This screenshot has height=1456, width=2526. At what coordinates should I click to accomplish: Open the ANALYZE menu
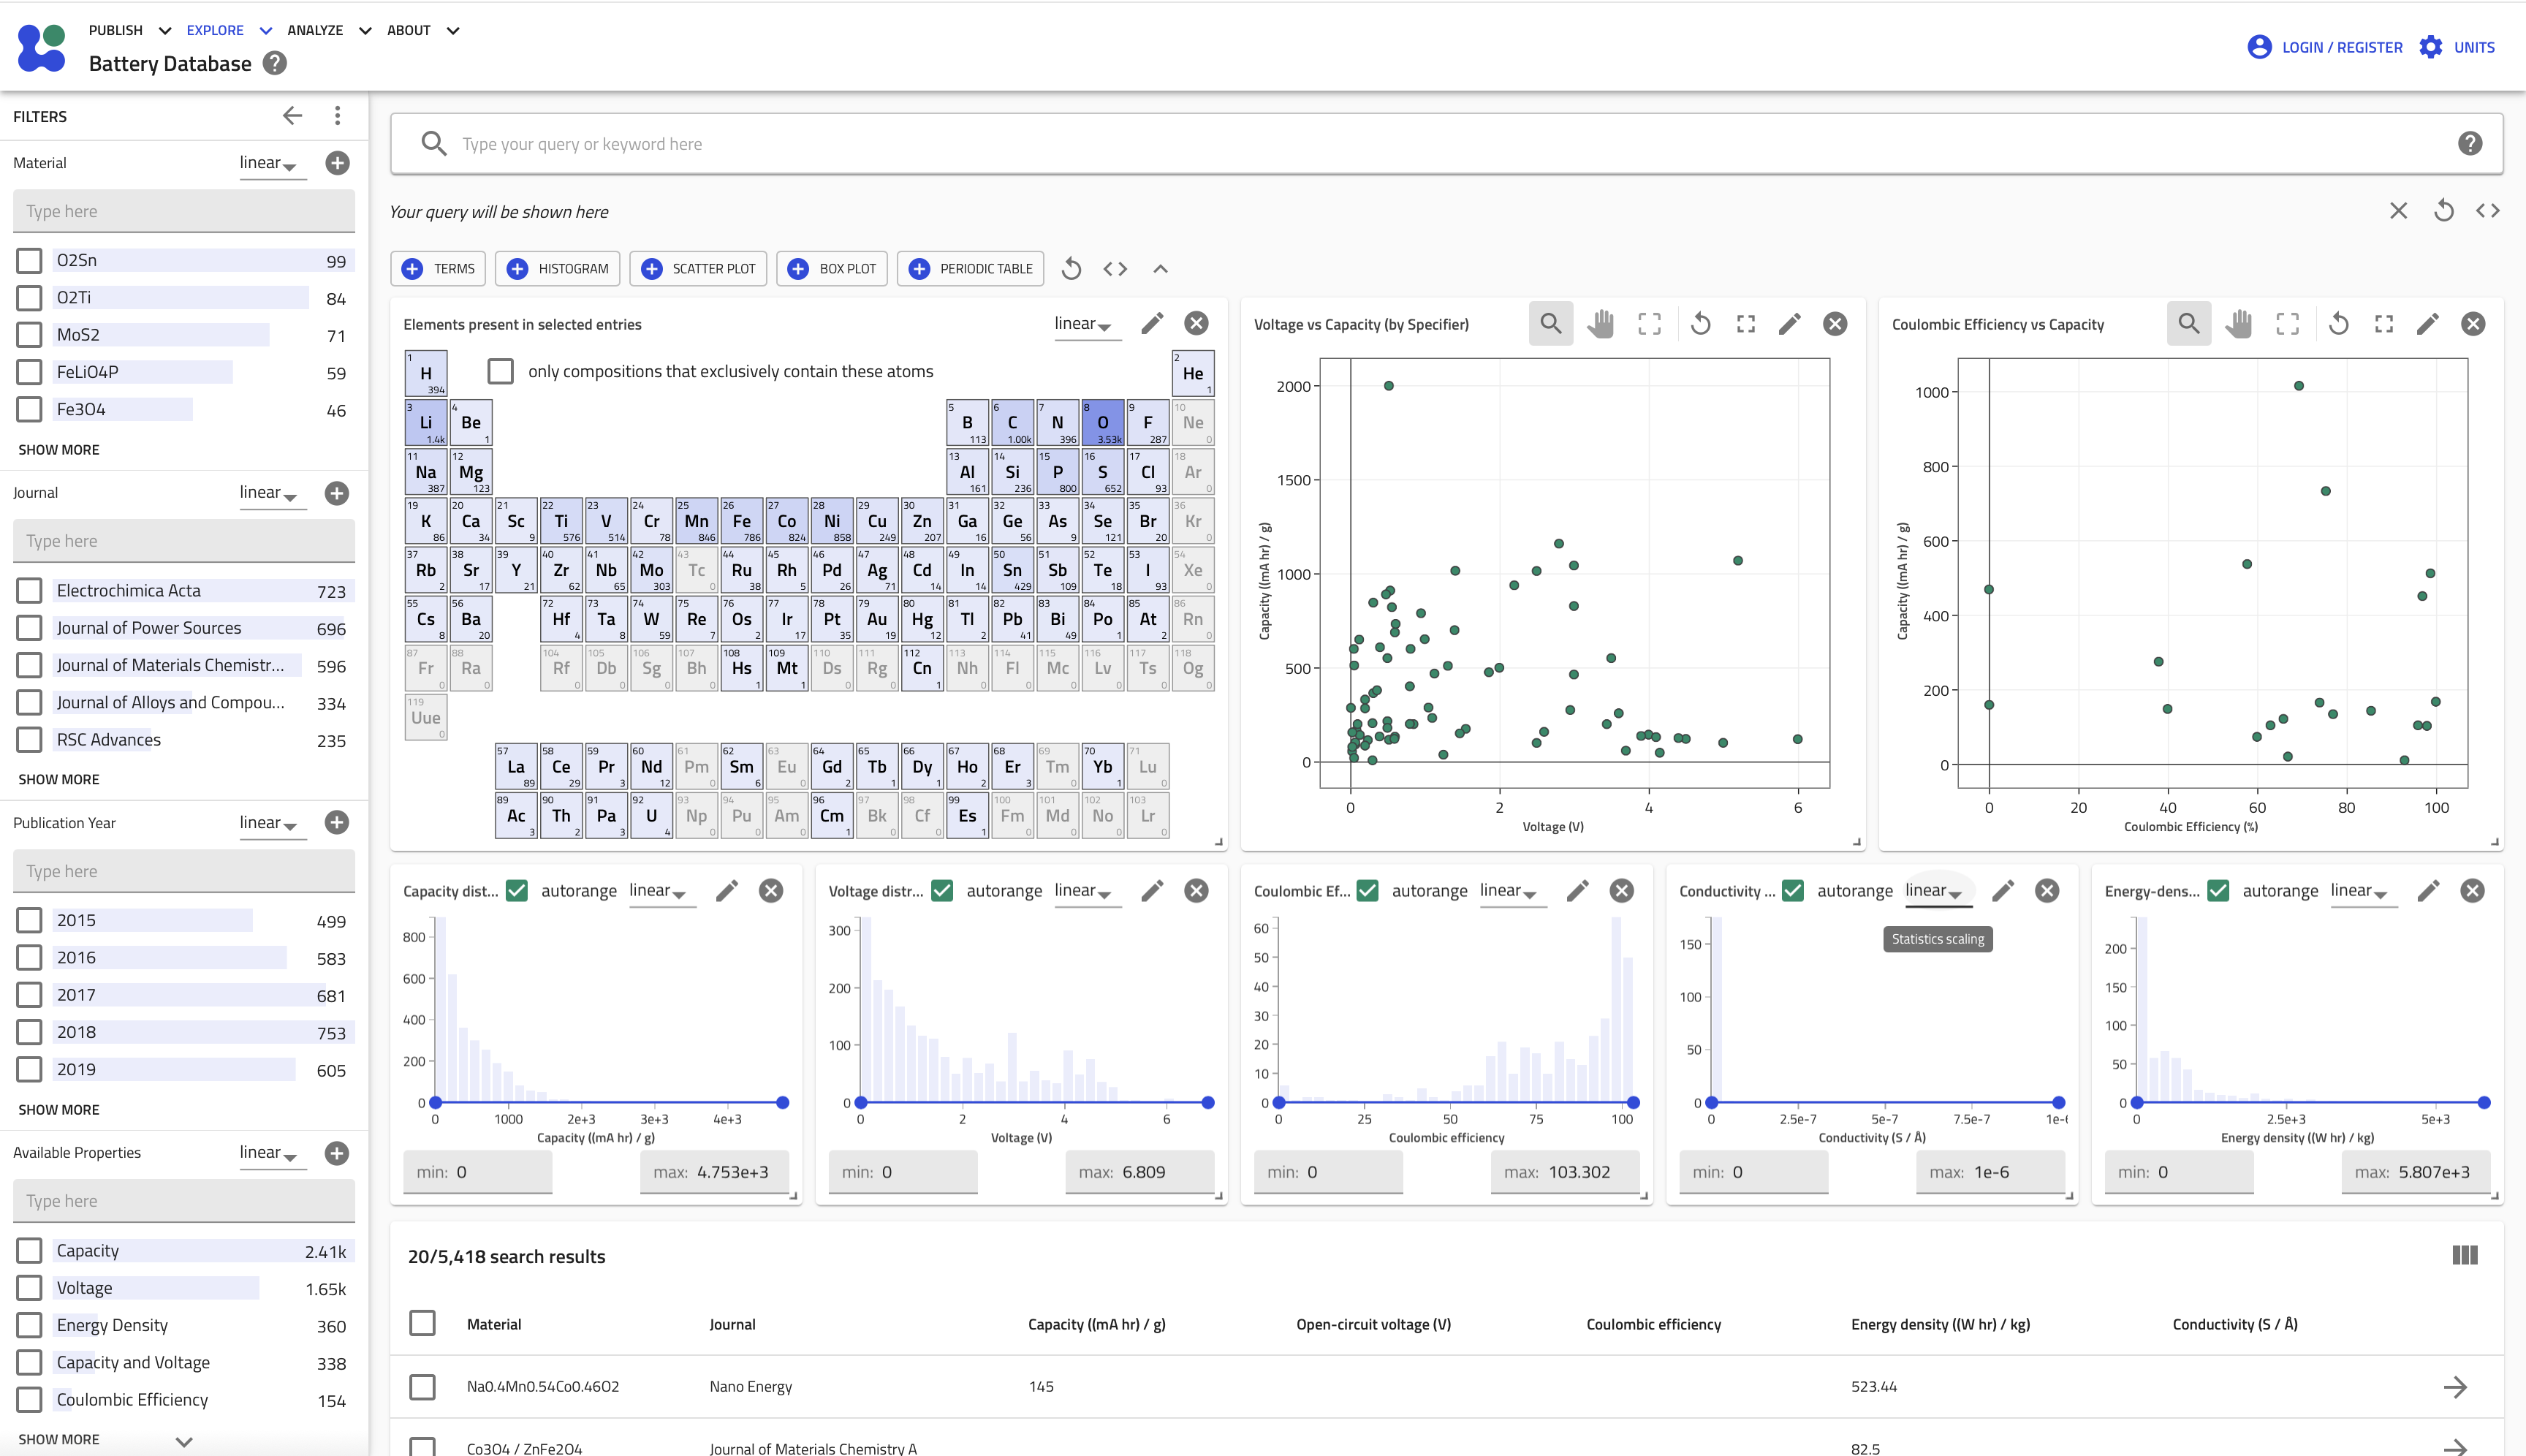[329, 30]
